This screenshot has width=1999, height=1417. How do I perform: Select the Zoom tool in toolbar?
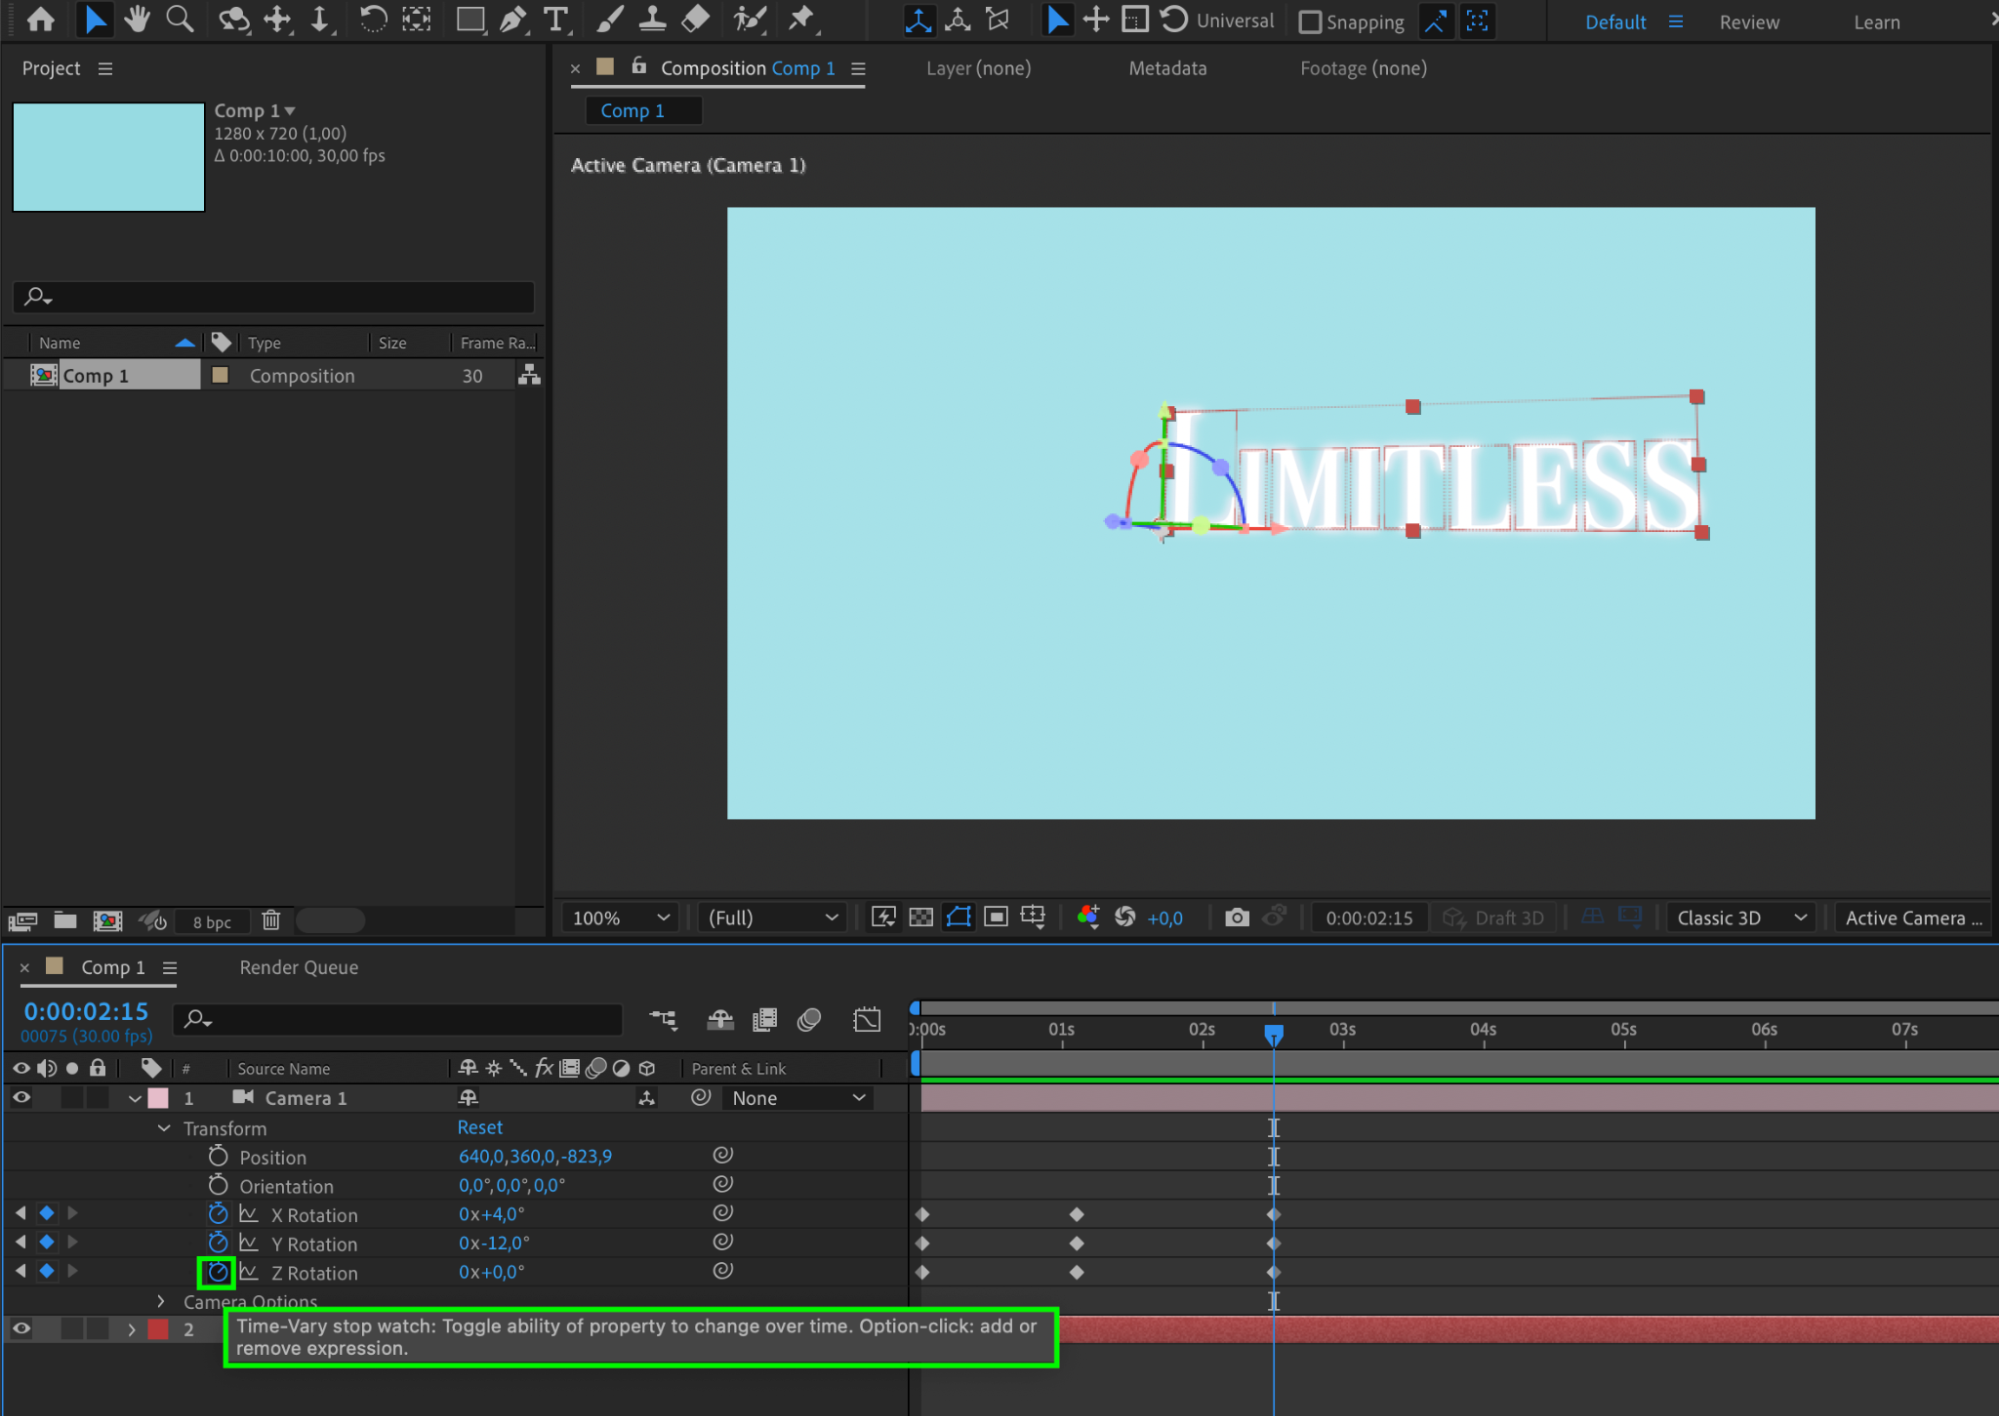180,19
